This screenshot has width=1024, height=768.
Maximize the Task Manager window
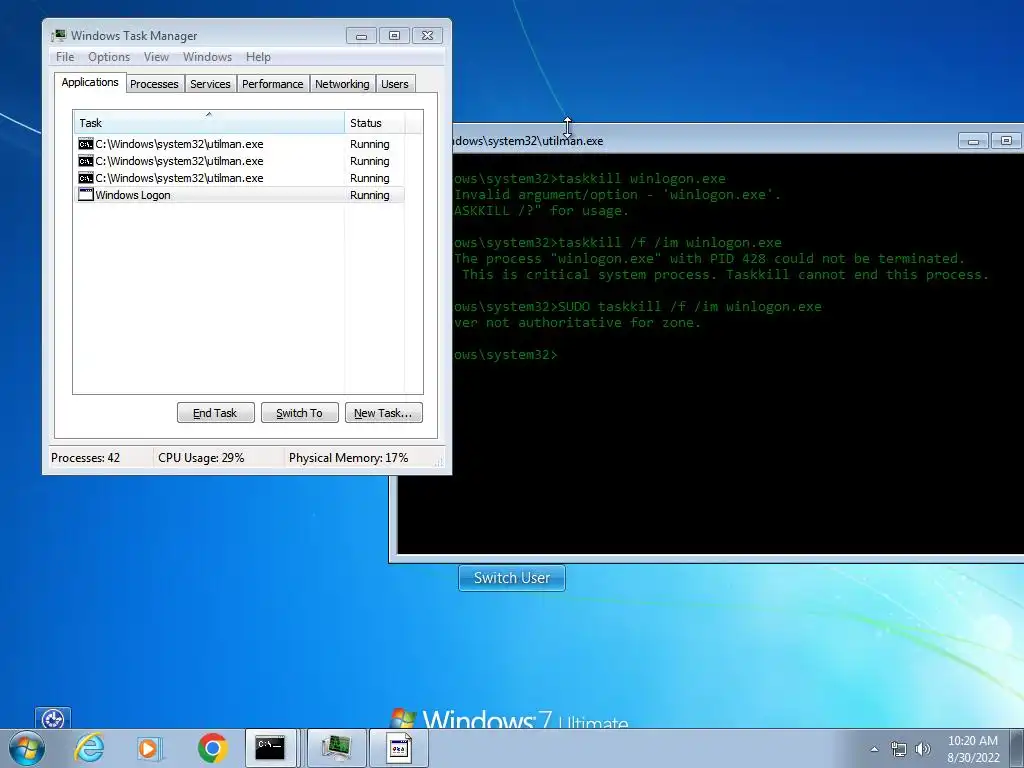point(394,35)
